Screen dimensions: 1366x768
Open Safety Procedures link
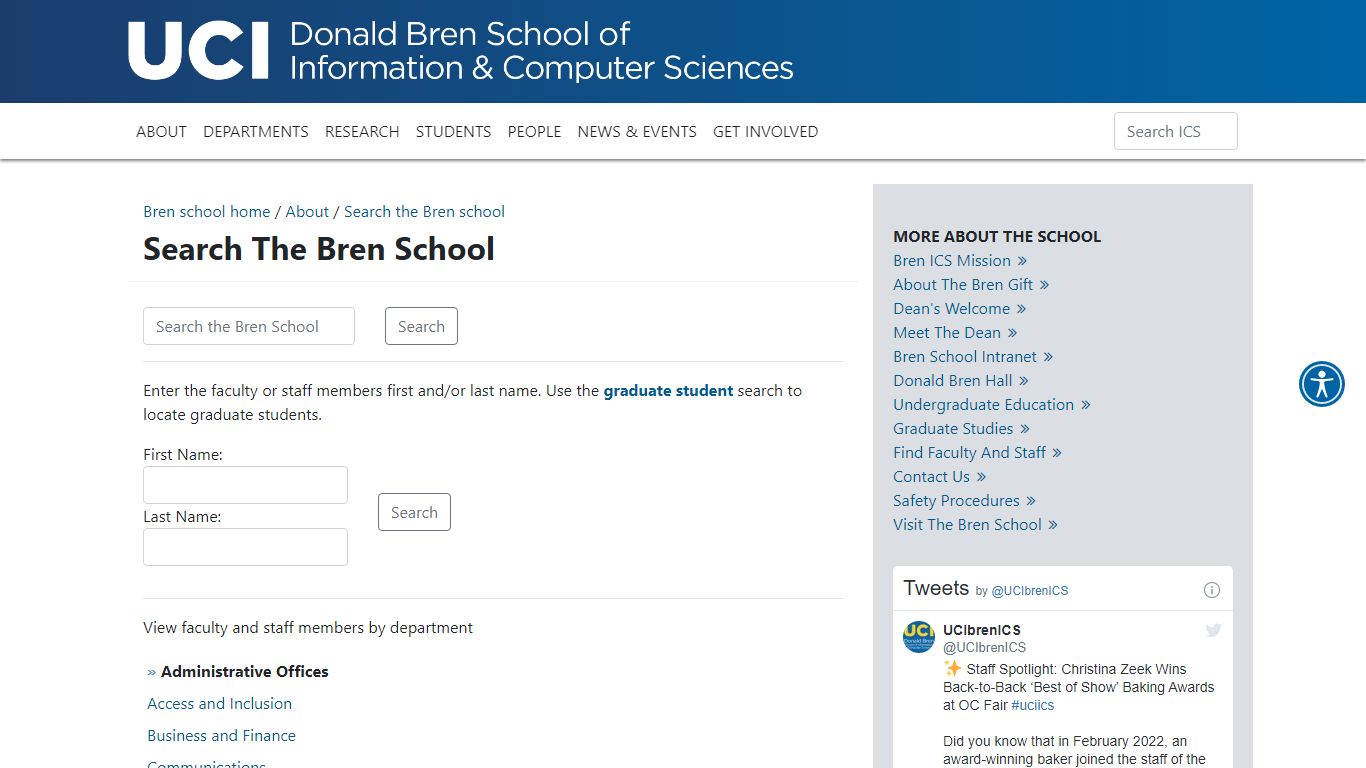[964, 501]
